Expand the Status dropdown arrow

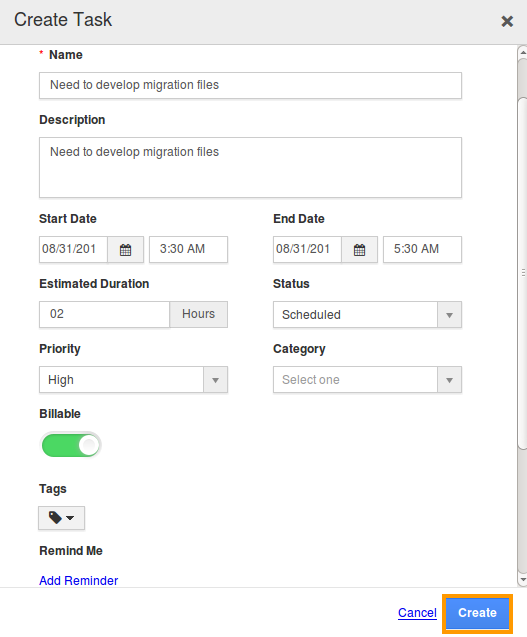449,315
